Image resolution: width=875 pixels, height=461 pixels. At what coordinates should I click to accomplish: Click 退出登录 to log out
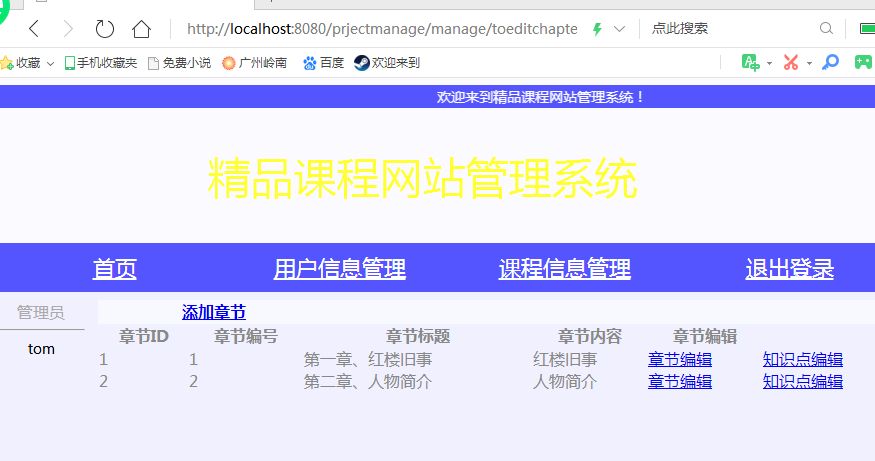coord(790,269)
